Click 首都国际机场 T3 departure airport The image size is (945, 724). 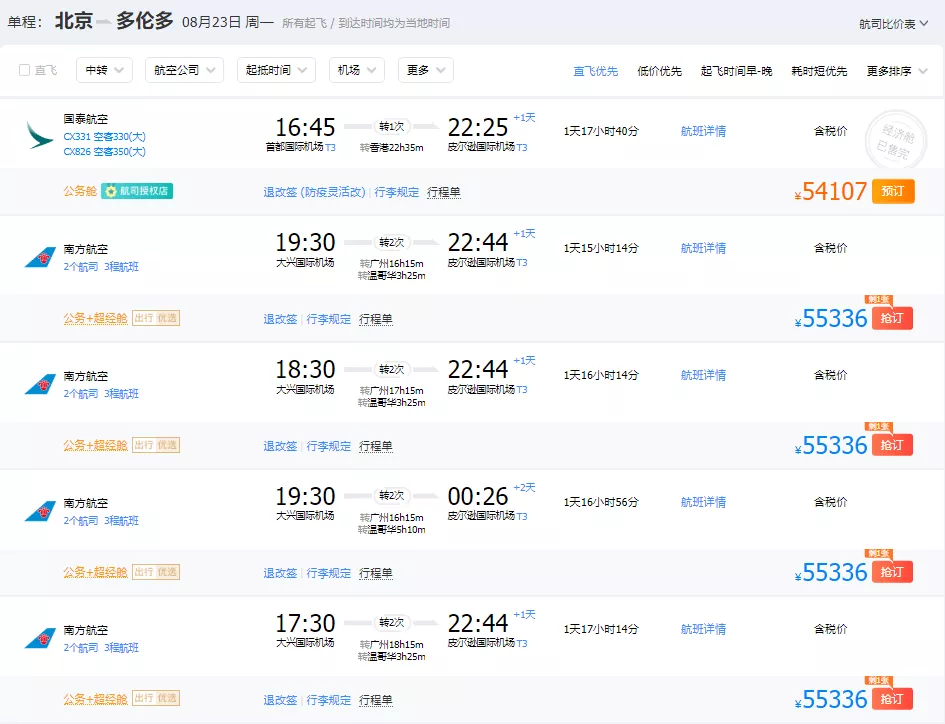(301, 147)
